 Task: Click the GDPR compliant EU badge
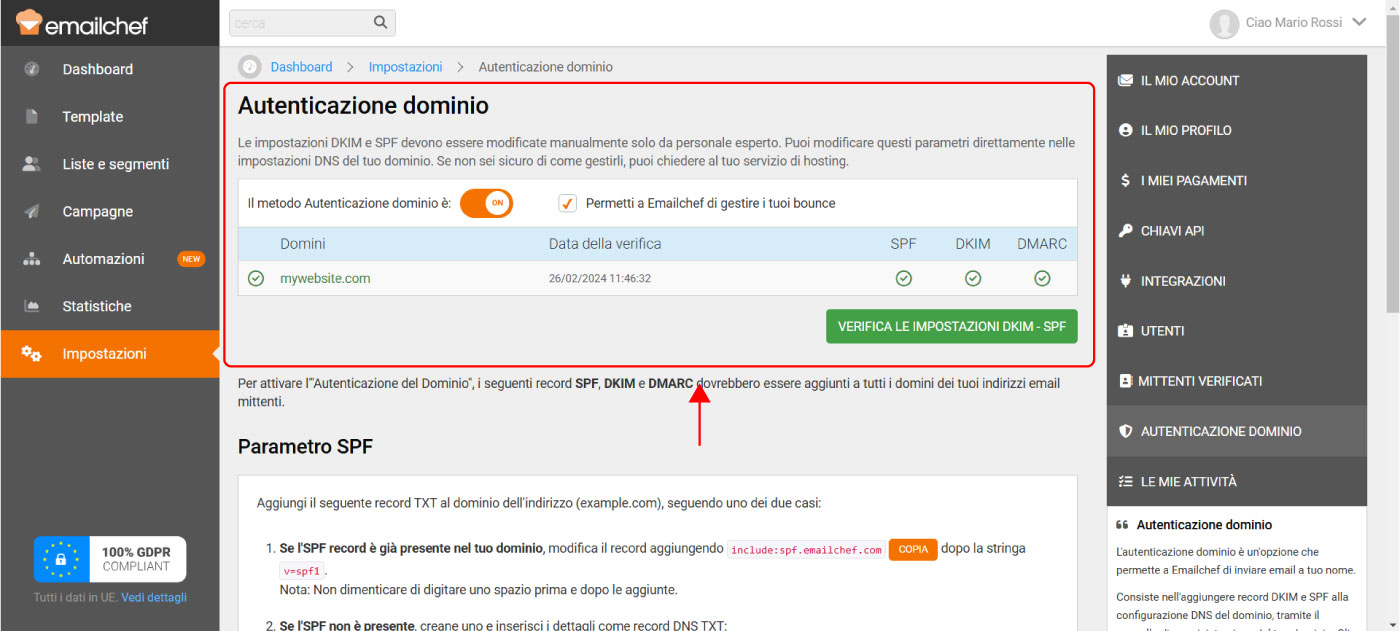click(110, 559)
